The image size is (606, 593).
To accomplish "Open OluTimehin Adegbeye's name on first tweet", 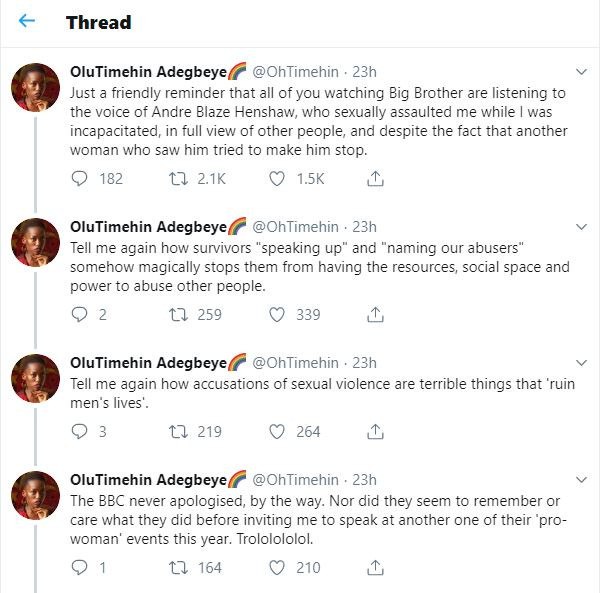I will coord(144,72).
